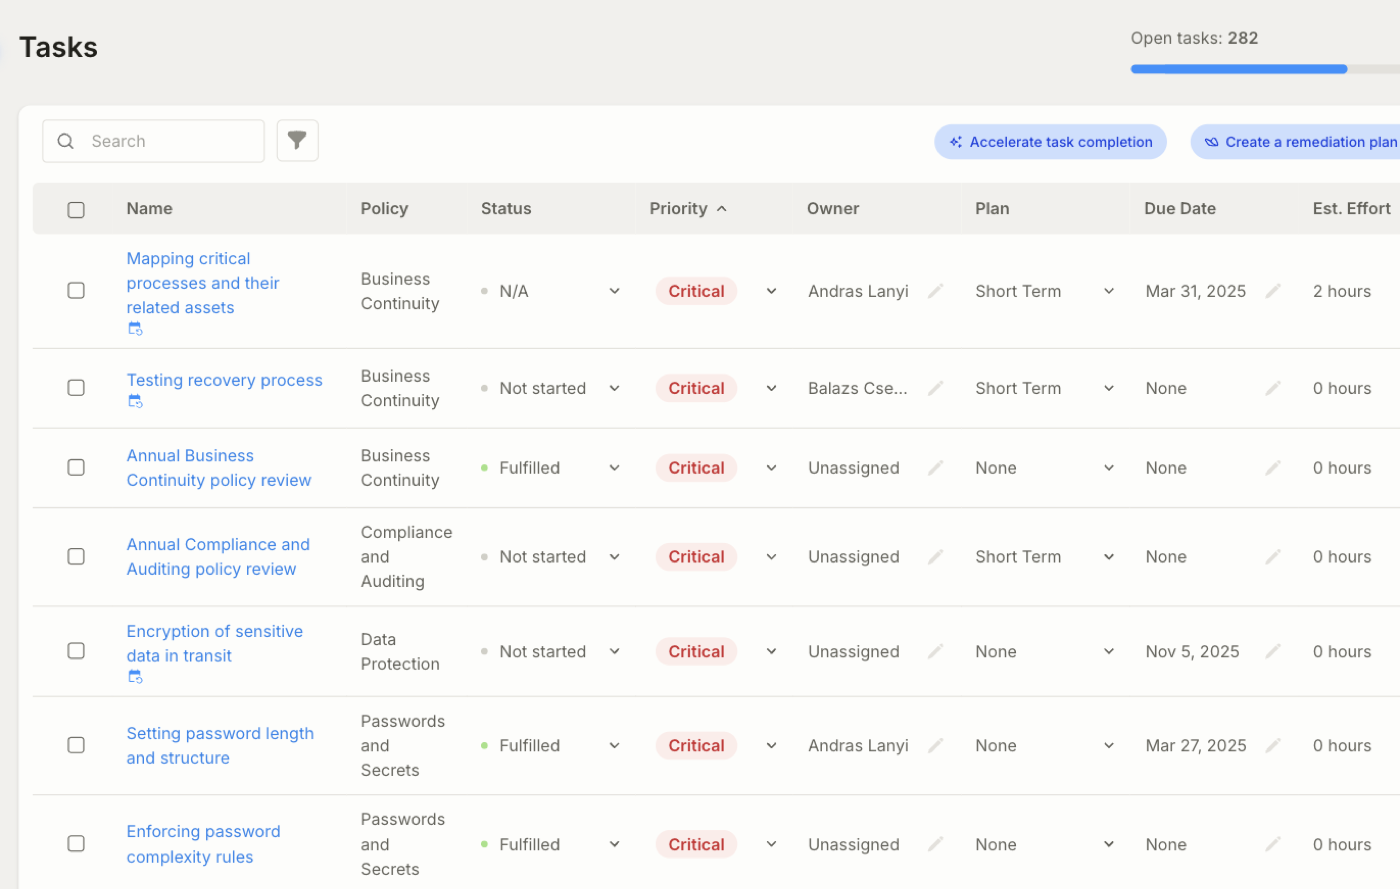Viewport: 1400px width, 889px height.
Task: Select the Enforcing password complexity rules row
Action: pyautogui.click(x=76, y=843)
